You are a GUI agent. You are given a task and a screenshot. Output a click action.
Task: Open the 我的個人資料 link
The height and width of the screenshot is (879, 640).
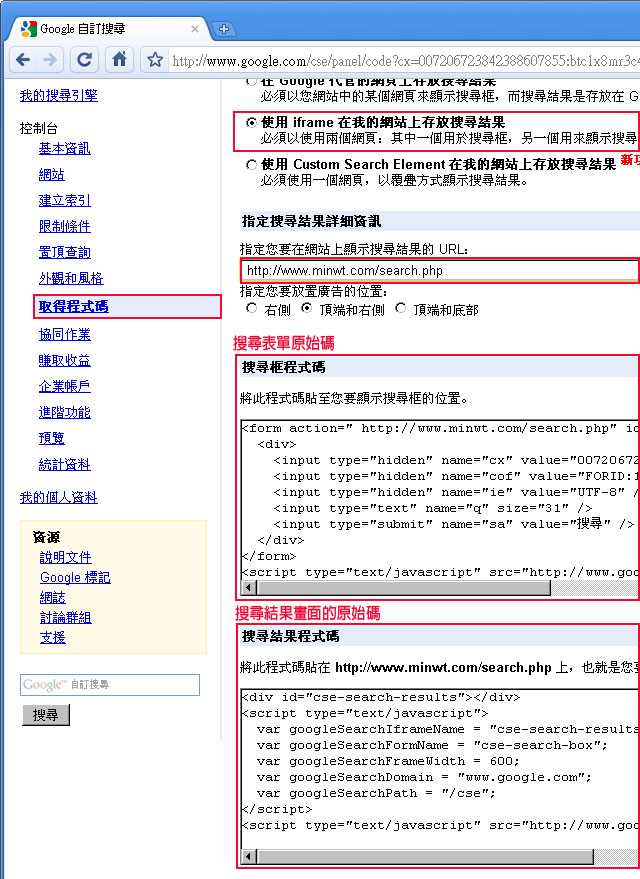58,498
